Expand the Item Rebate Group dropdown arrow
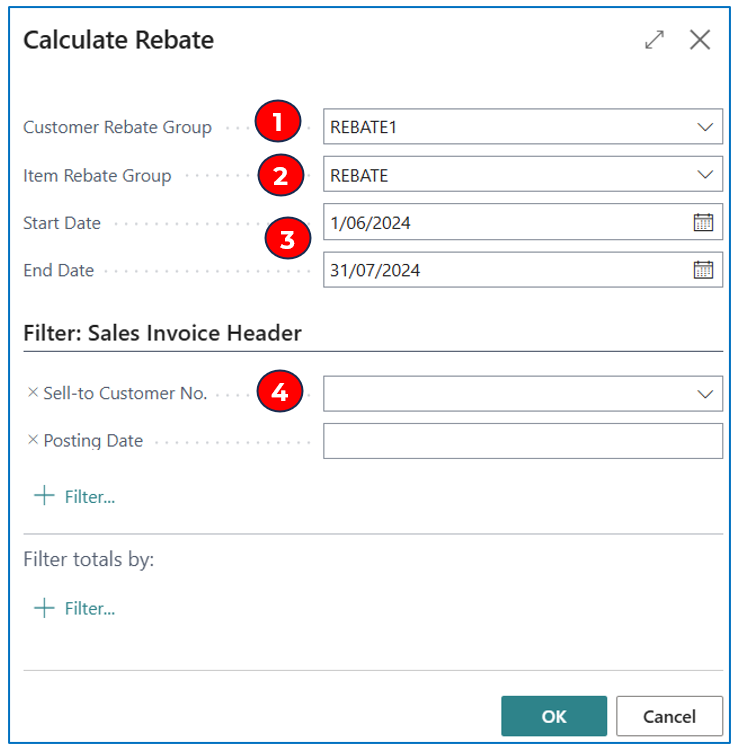Image resolution: width=738 pixels, height=749 pixels. pyautogui.click(x=705, y=175)
